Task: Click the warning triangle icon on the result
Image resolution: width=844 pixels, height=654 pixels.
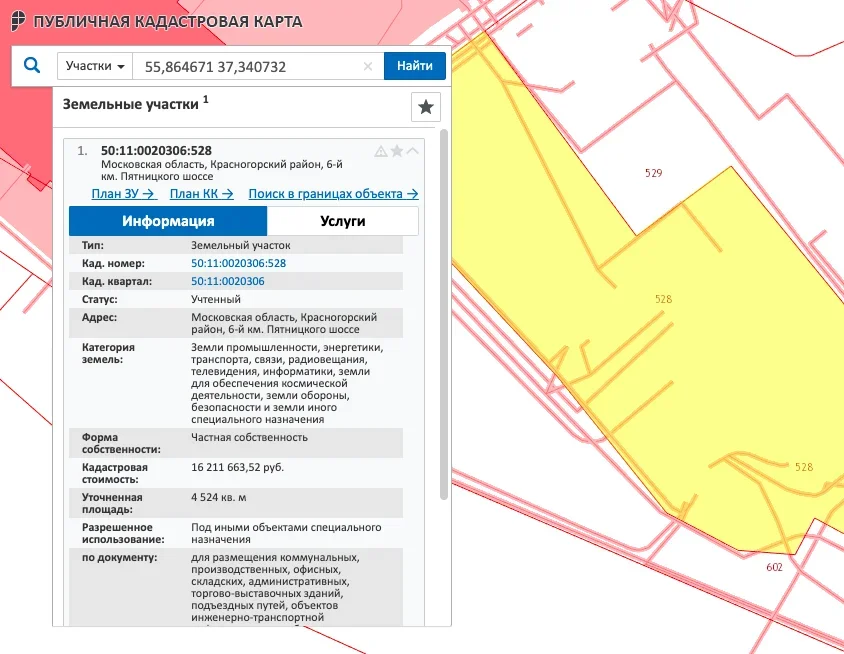Action: point(380,151)
